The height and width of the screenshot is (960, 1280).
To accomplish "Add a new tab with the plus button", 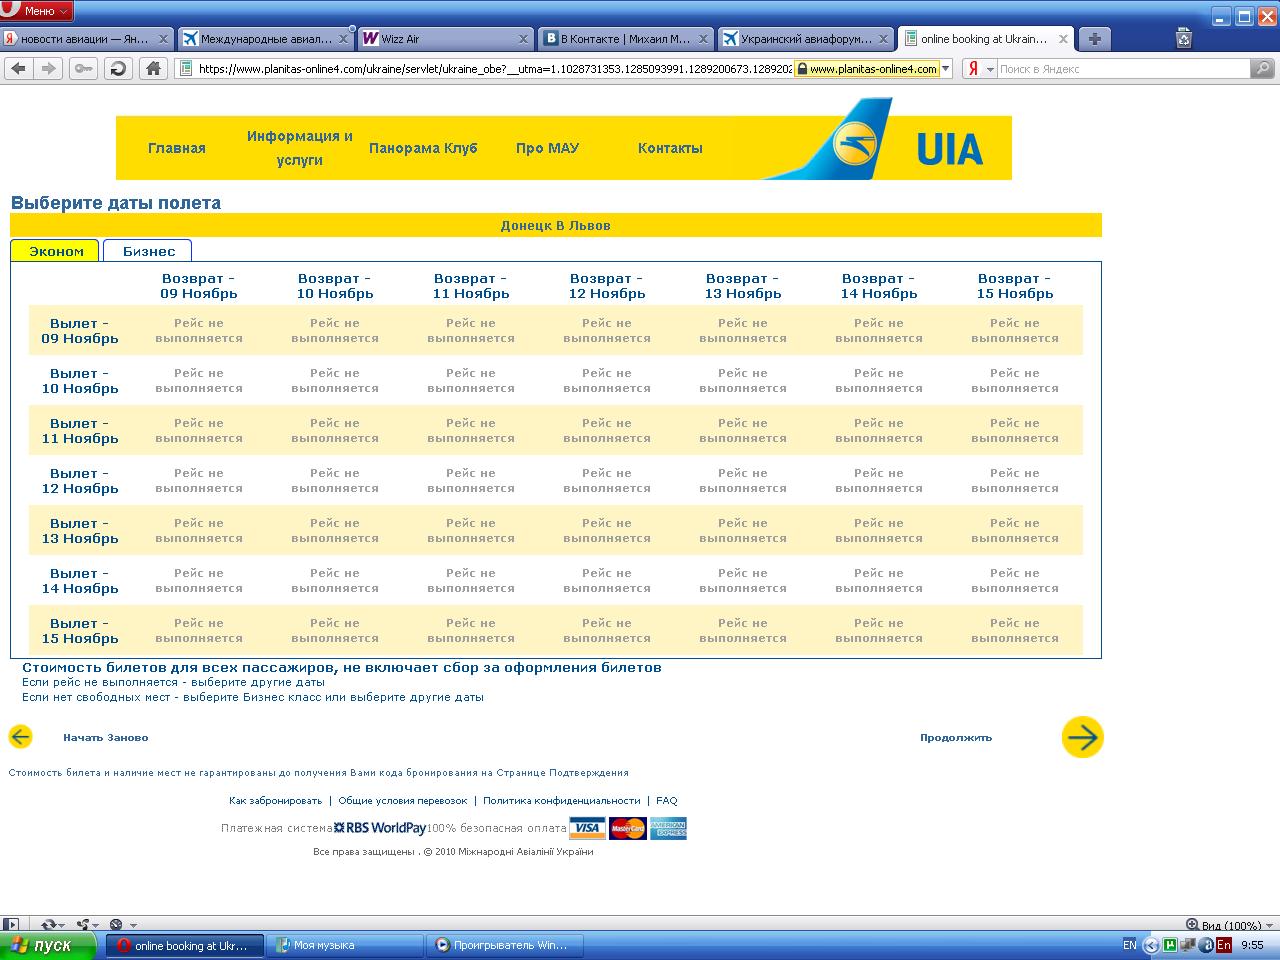I will pyautogui.click(x=1095, y=39).
